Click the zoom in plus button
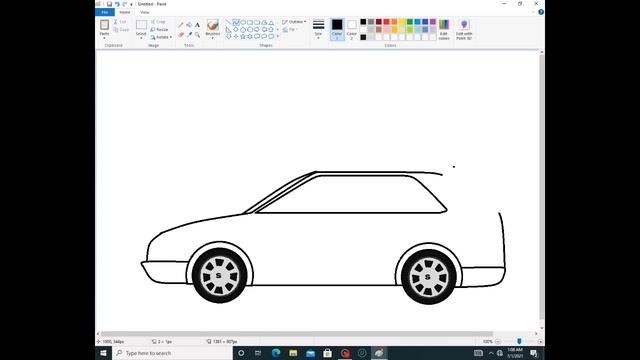Viewport: 640px width, 360px height. click(x=540, y=342)
